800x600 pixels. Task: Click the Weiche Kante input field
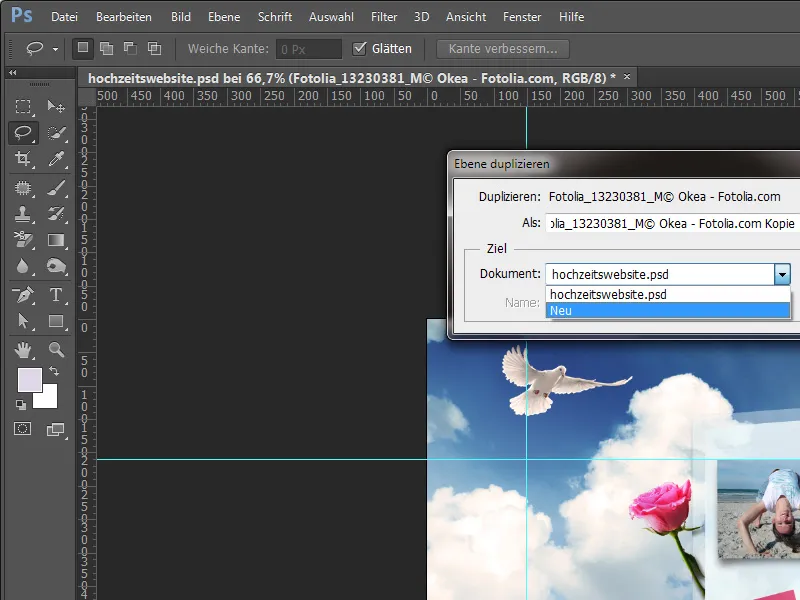(309, 49)
